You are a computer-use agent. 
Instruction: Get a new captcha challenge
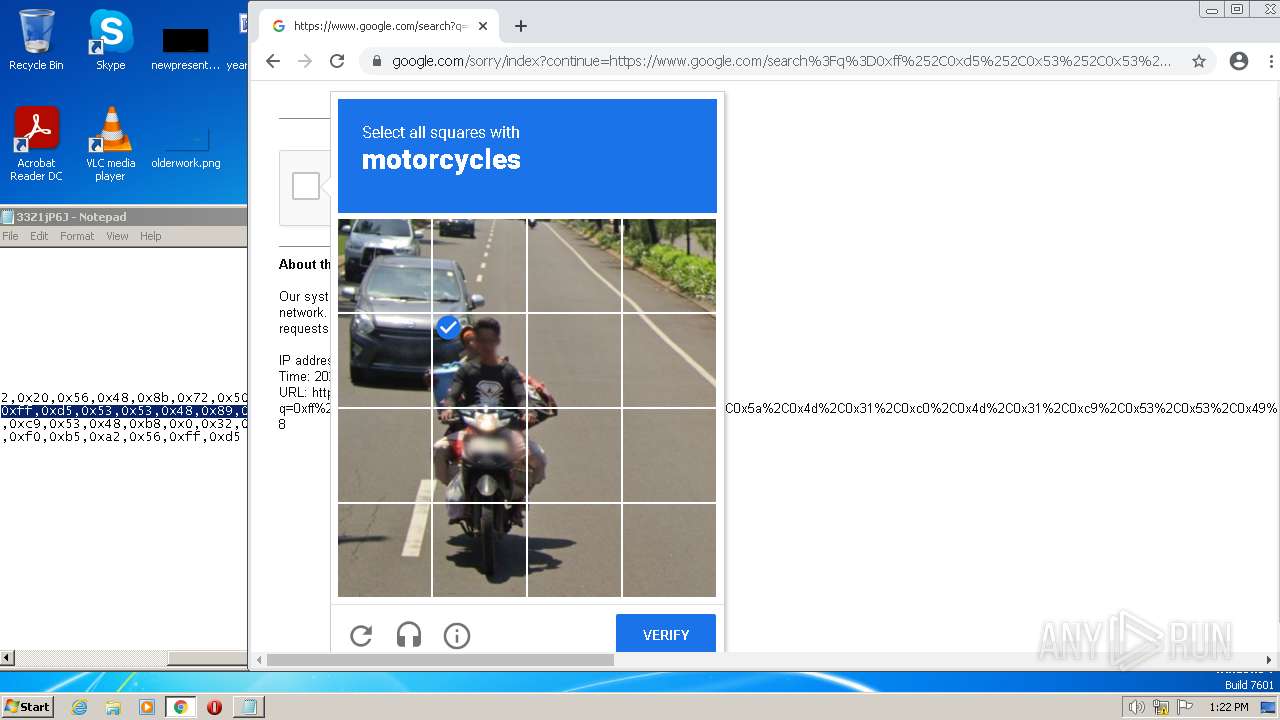pos(361,635)
